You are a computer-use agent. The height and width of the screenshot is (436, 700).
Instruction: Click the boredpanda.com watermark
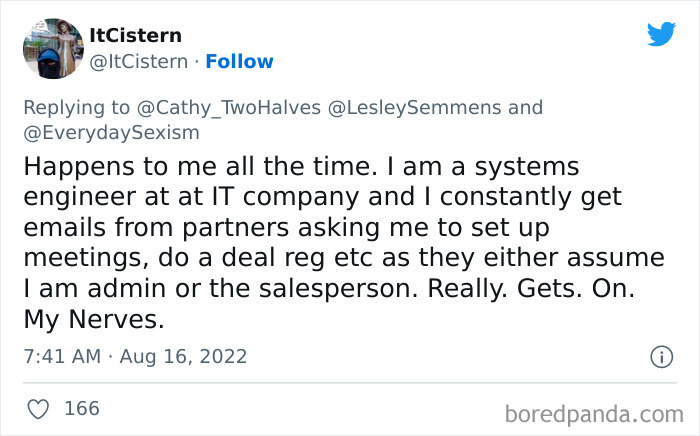point(594,412)
